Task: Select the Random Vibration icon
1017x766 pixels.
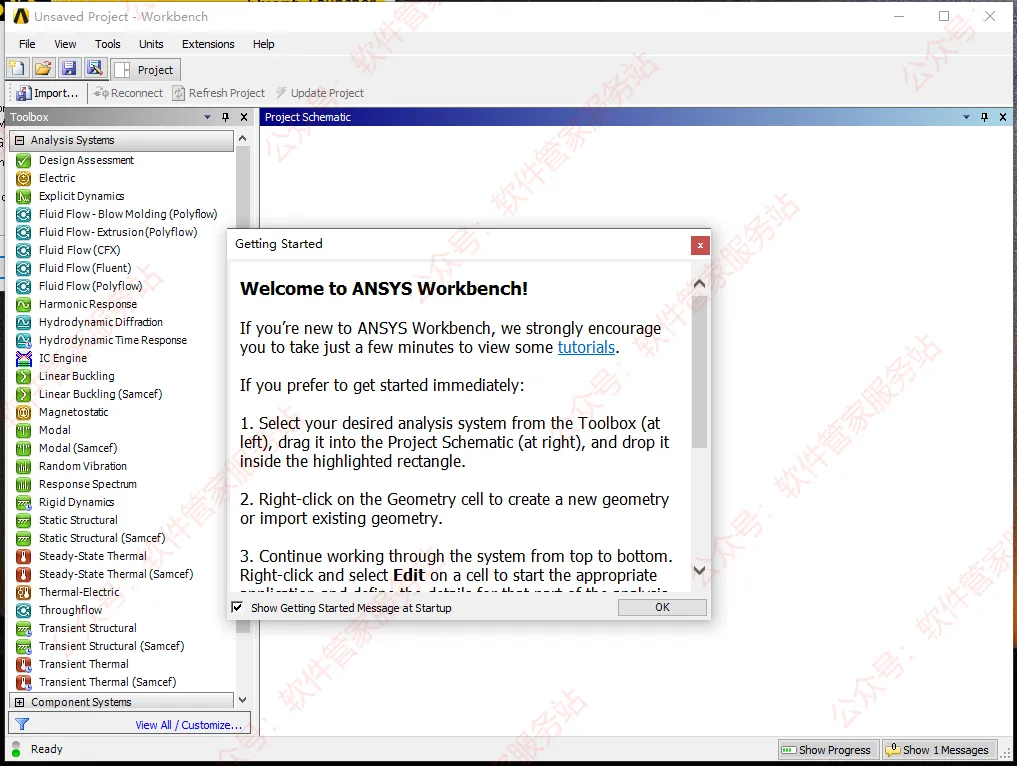Action: tap(23, 466)
